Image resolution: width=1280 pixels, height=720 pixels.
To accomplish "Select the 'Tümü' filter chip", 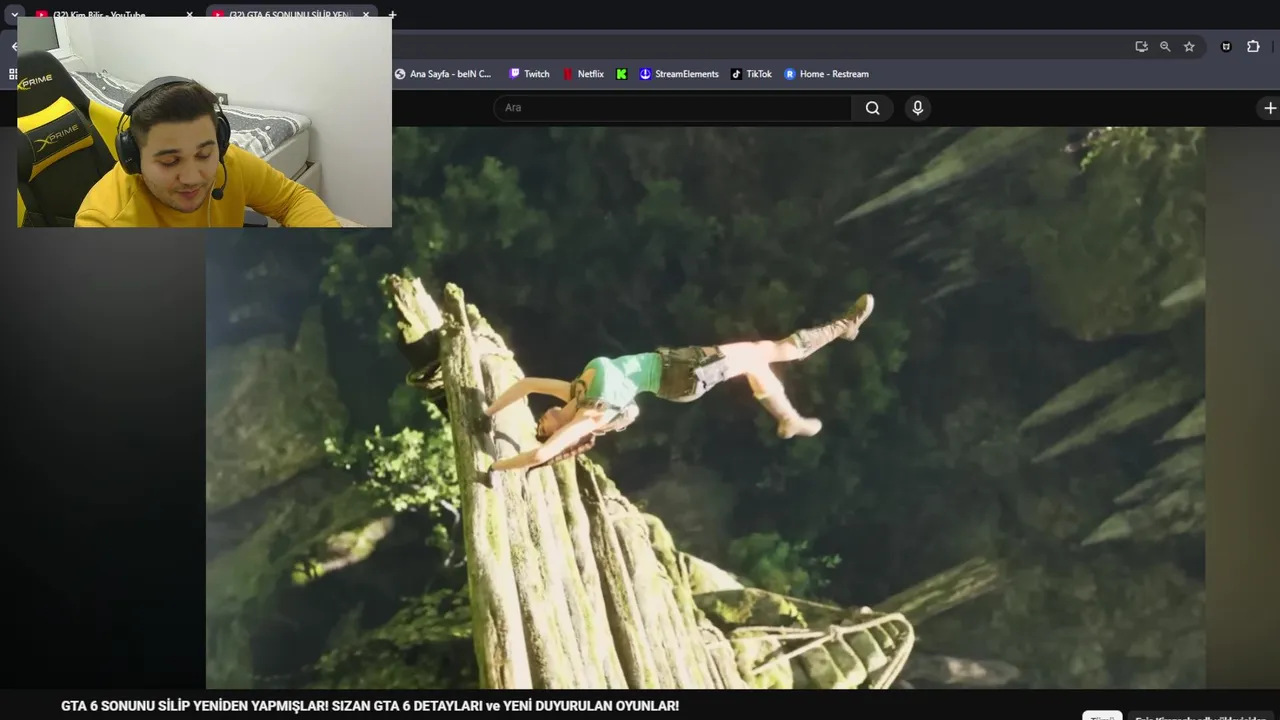I will [1102, 716].
